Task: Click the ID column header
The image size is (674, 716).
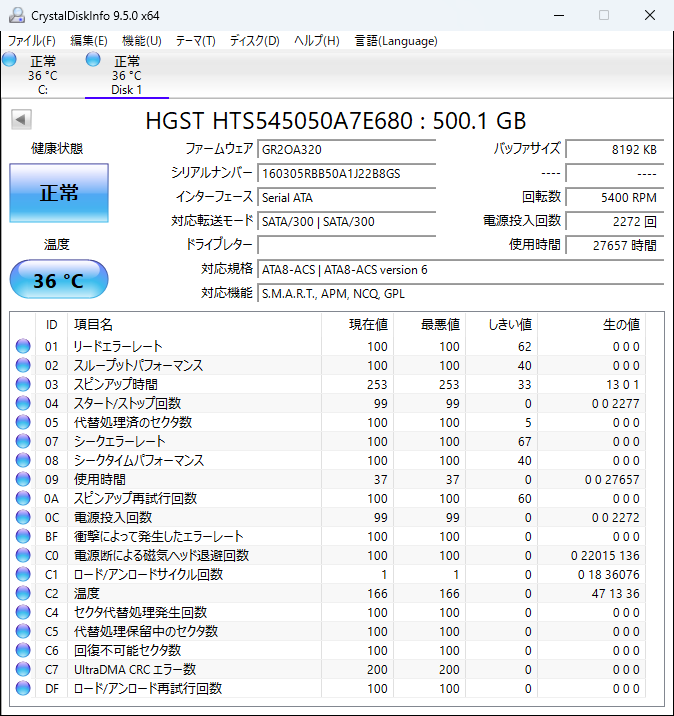Action: 51,325
